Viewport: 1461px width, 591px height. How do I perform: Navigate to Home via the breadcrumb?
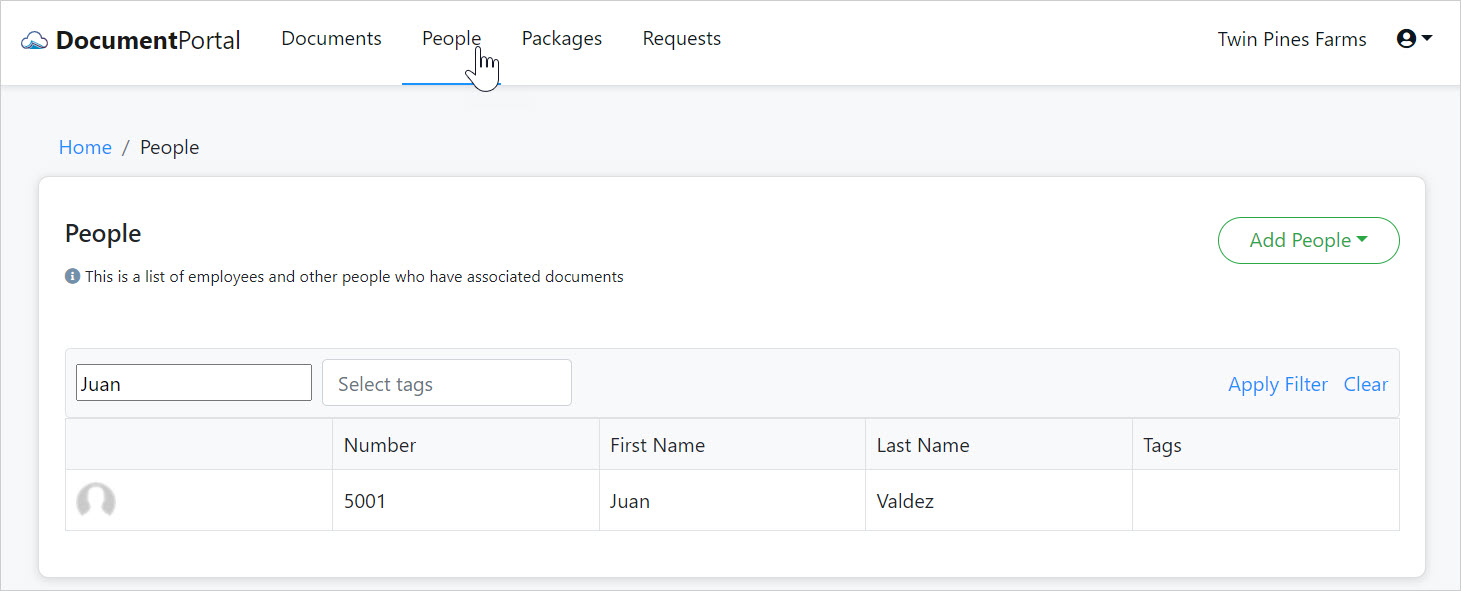85,148
